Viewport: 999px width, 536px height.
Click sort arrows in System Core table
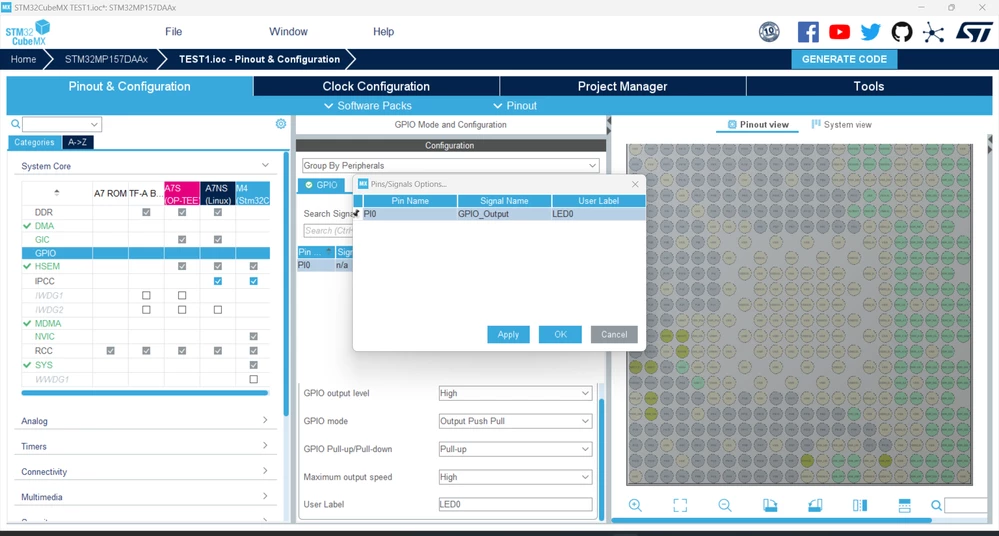[x=57, y=192]
